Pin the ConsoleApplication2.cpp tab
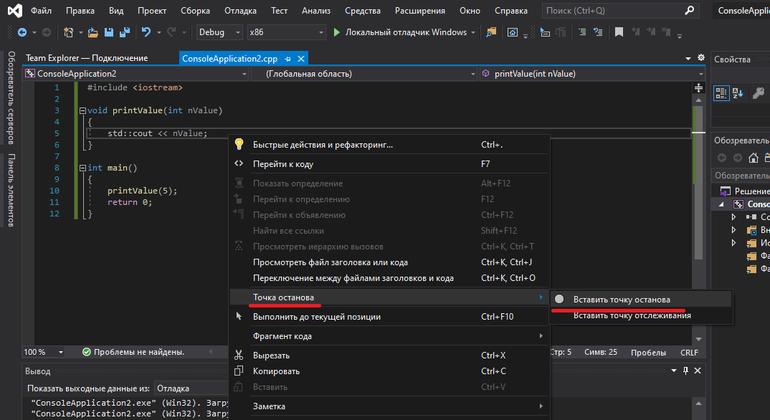 click(x=288, y=59)
